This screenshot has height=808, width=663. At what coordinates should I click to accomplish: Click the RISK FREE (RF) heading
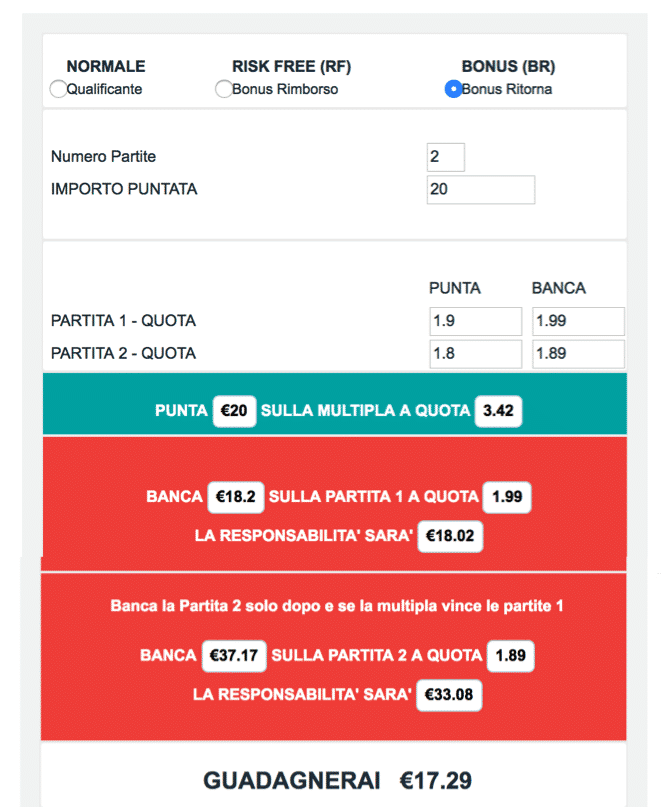[292, 66]
